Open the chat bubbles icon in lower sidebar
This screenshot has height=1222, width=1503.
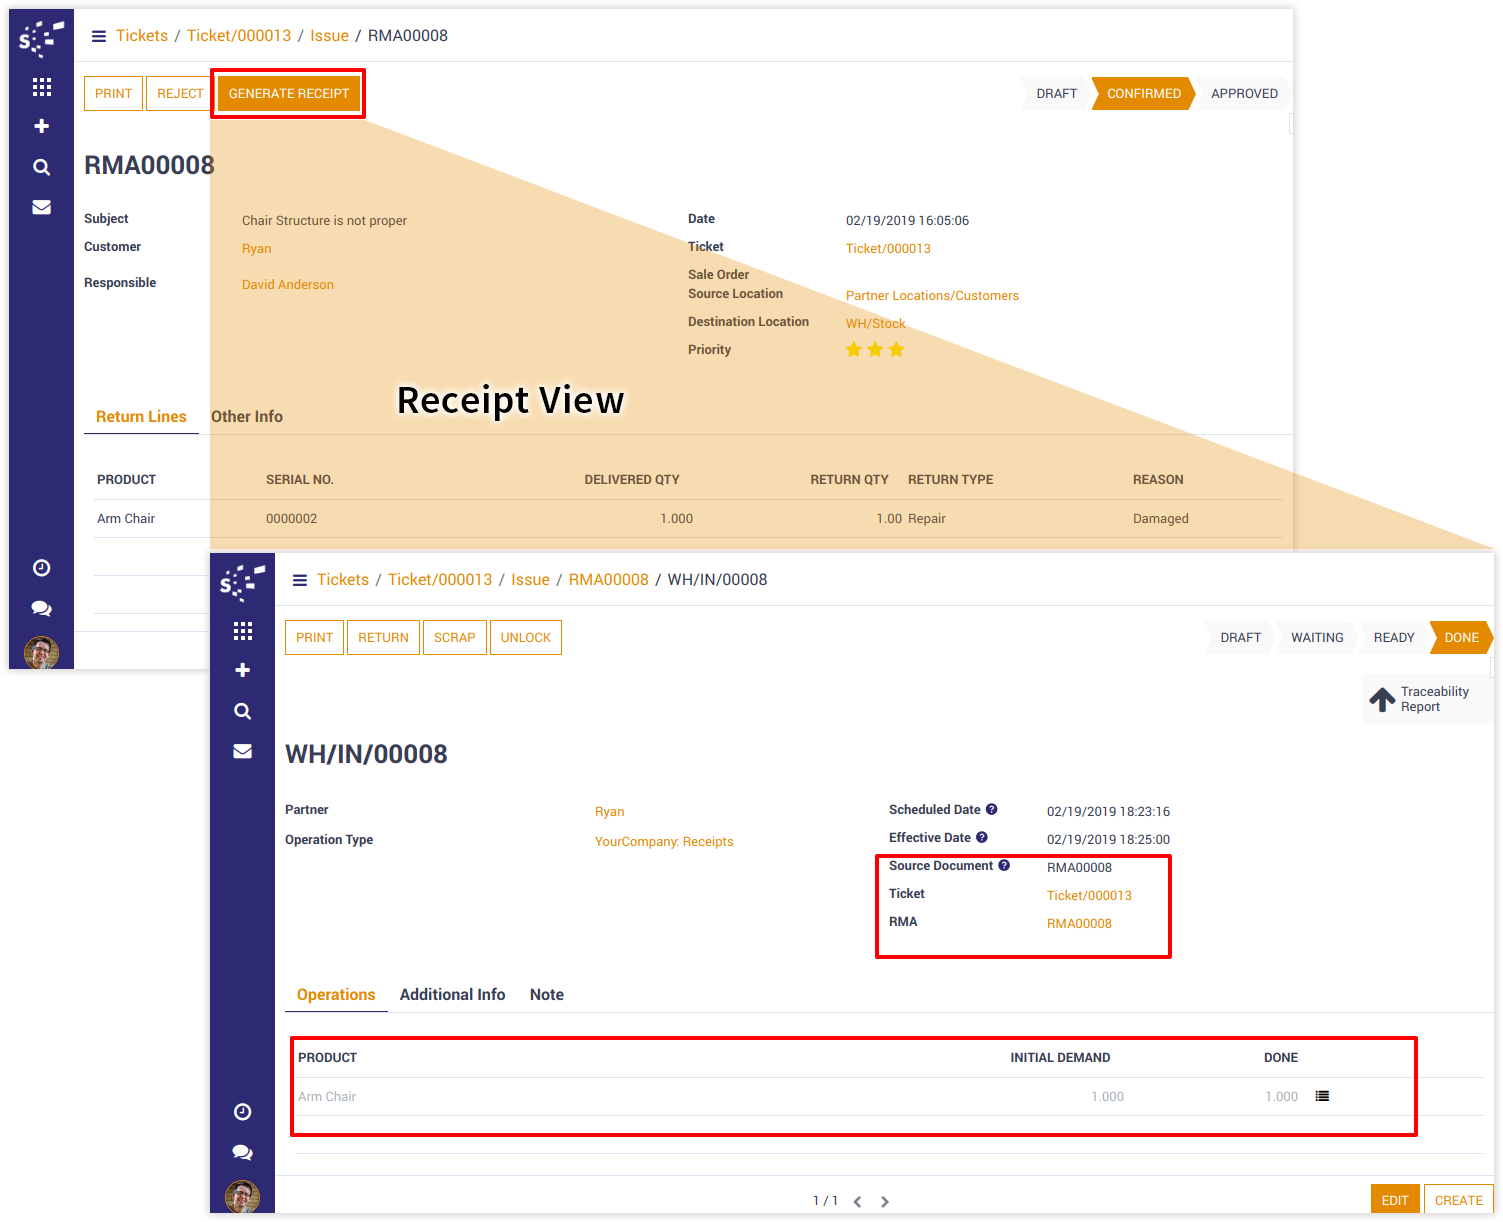(x=242, y=1152)
